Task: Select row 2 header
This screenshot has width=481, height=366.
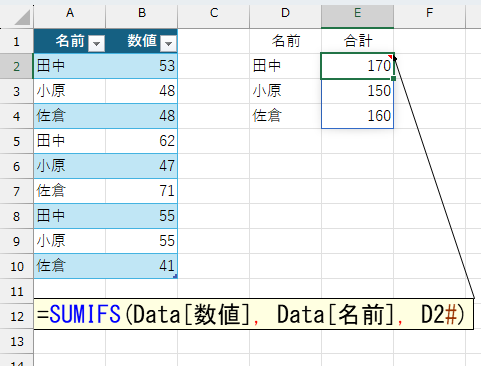Action: (17, 66)
